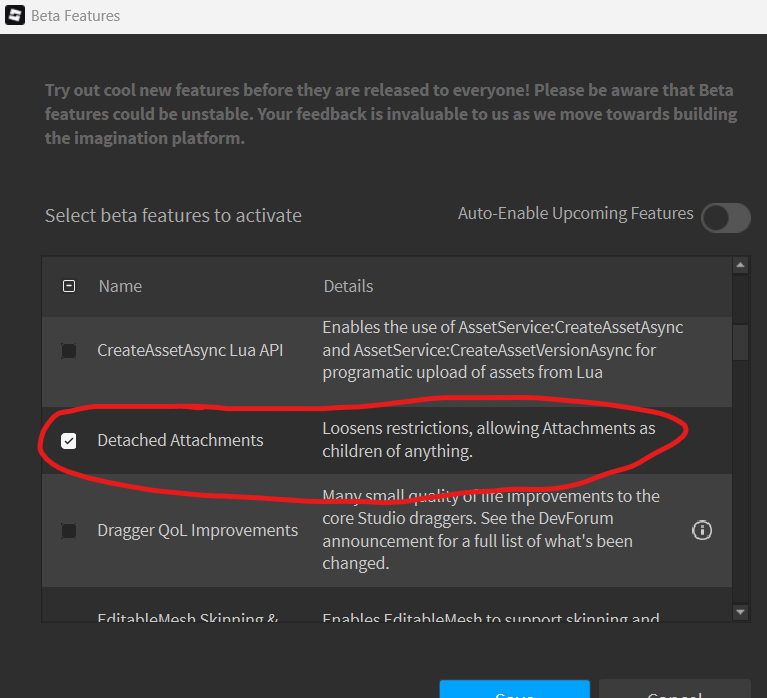Click the Roblox Studio logo icon

click(15, 15)
